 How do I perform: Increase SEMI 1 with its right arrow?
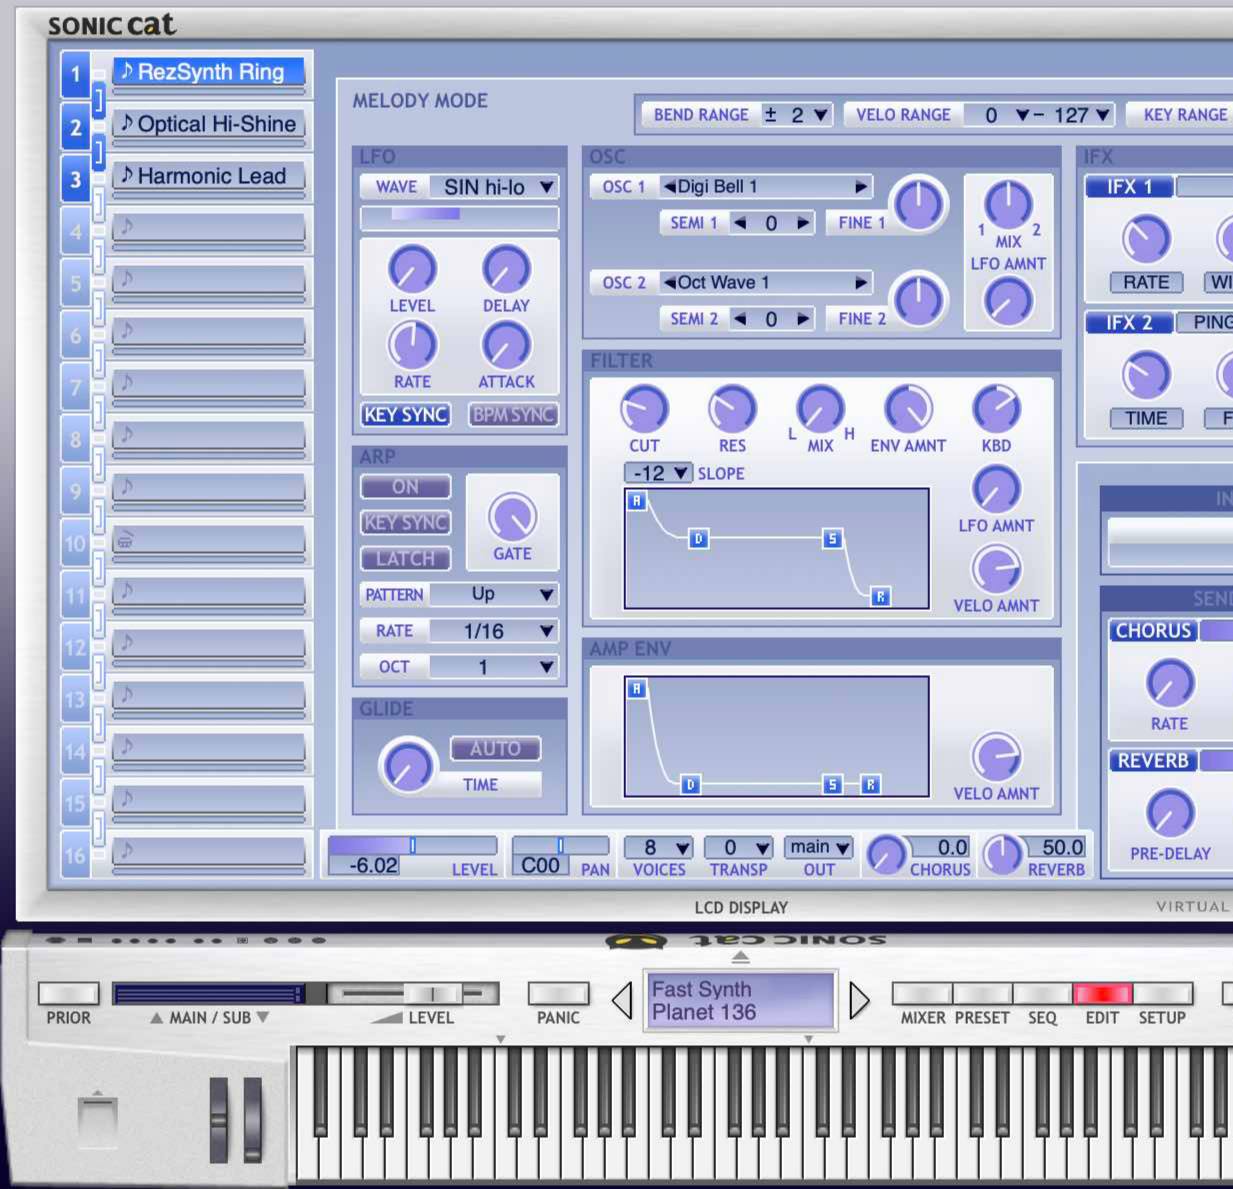(802, 223)
